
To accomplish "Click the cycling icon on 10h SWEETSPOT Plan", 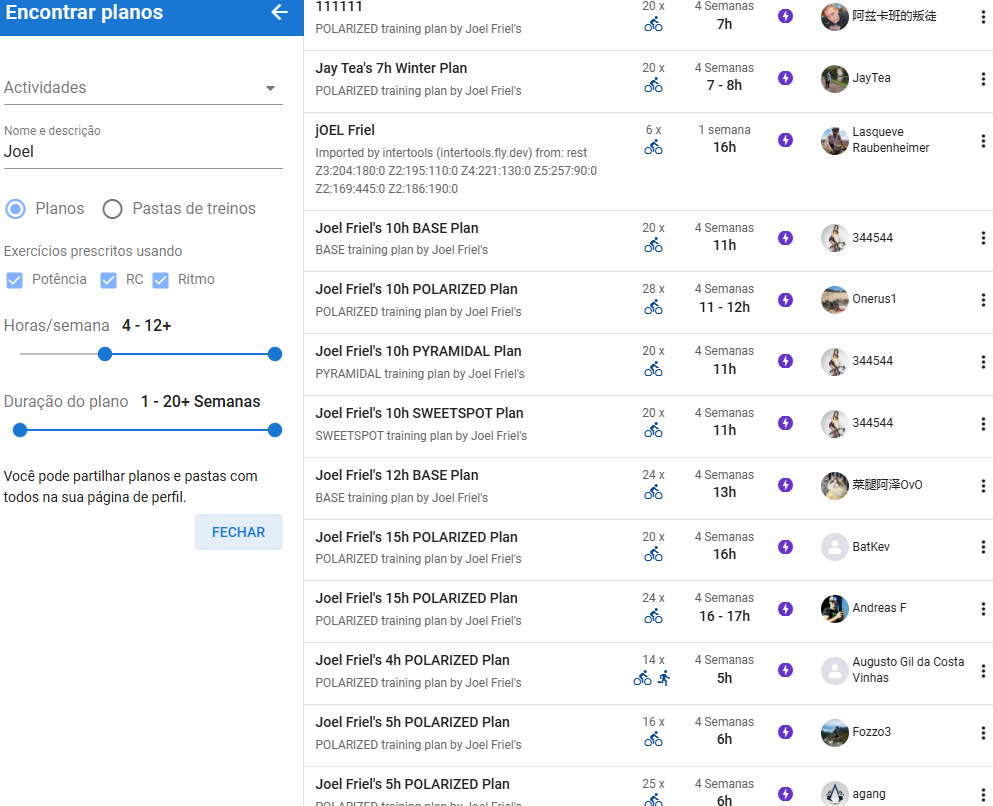I will (x=654, y=431).
